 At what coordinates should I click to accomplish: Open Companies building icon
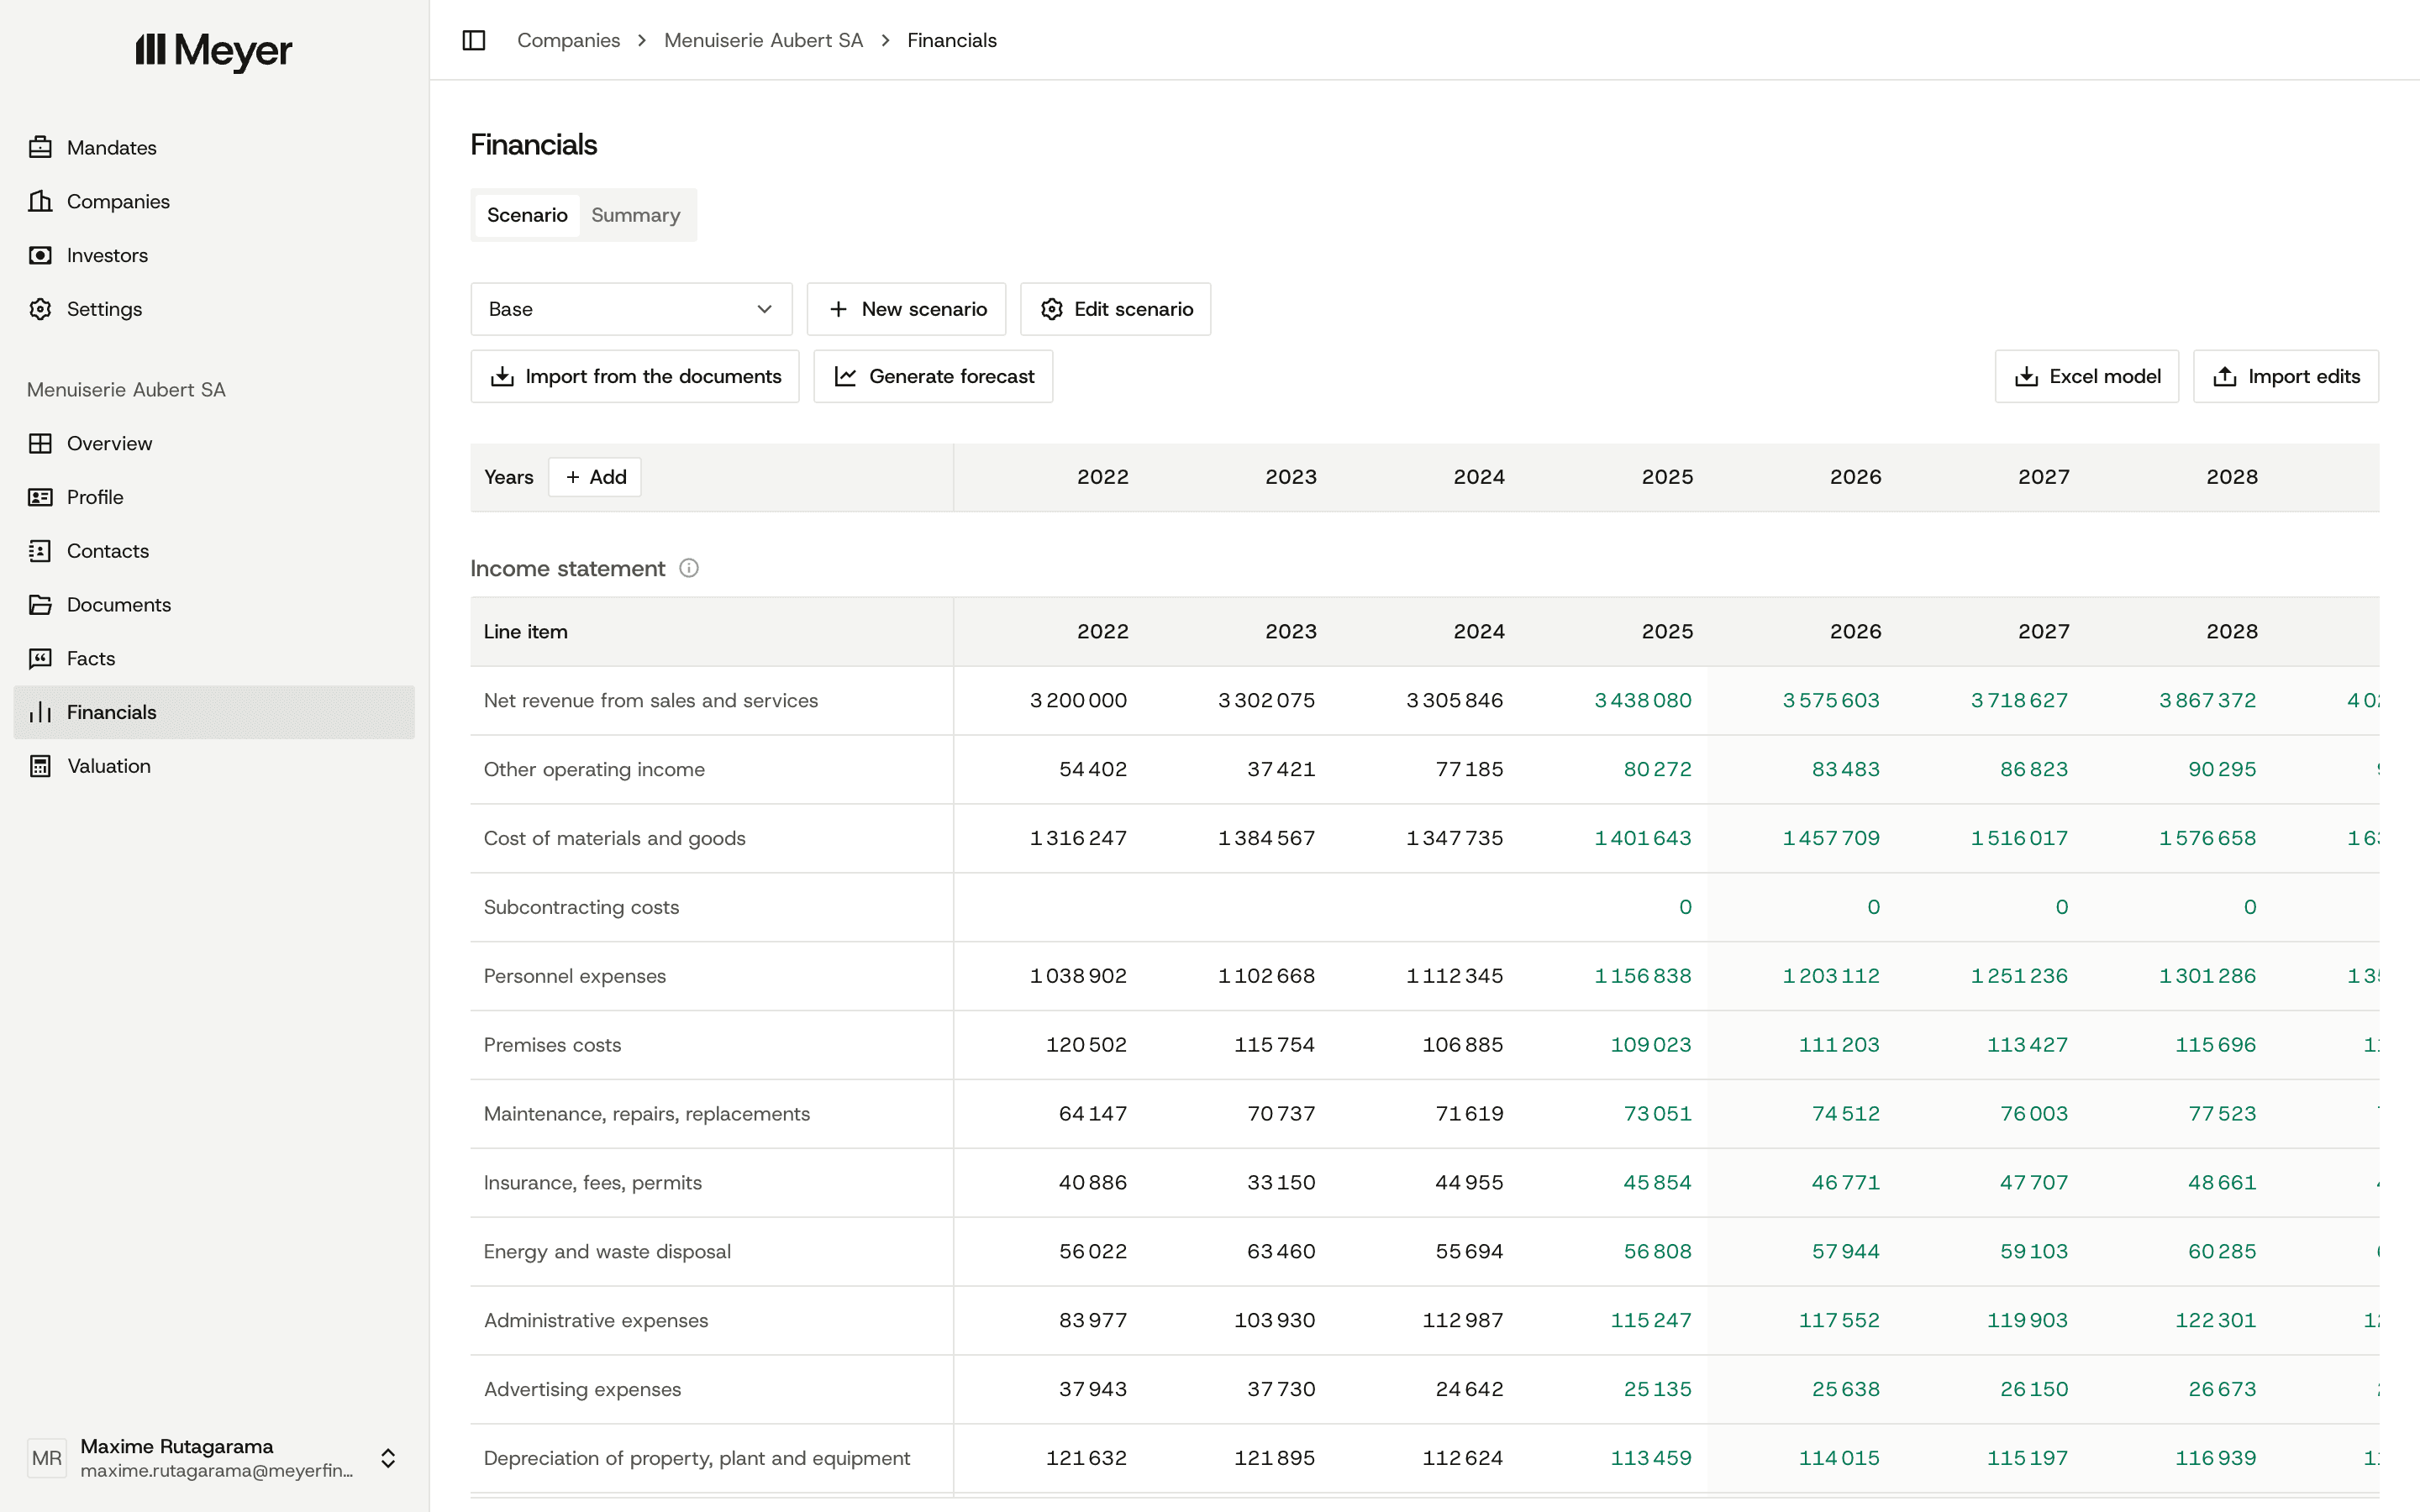tap(40, 201)
